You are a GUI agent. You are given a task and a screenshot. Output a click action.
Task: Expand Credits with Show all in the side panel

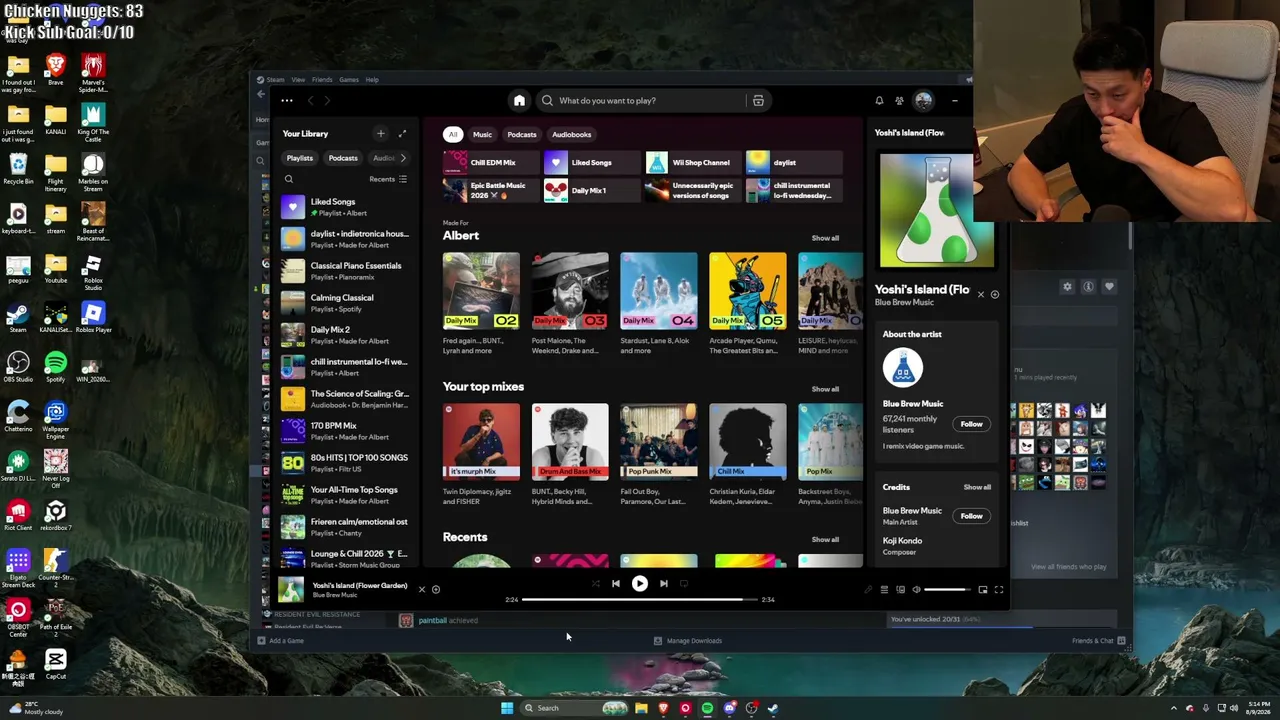pyautogui.click(x=977, y=488)
